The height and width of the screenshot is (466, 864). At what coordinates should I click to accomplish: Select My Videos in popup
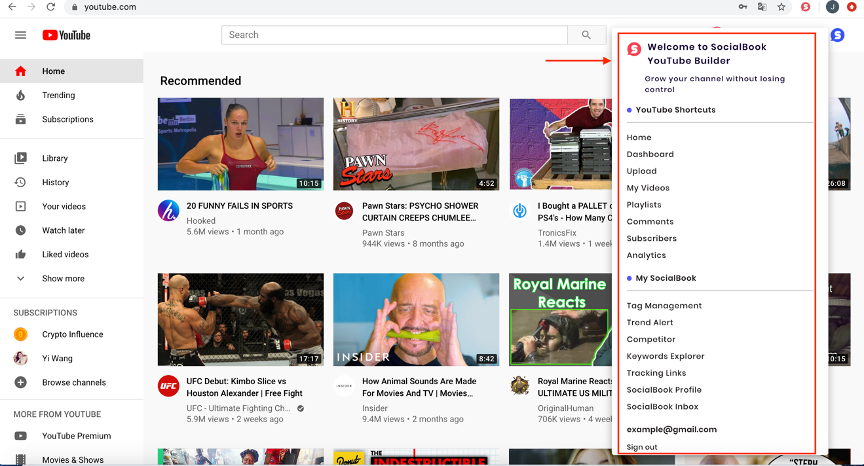coord(648,188)
